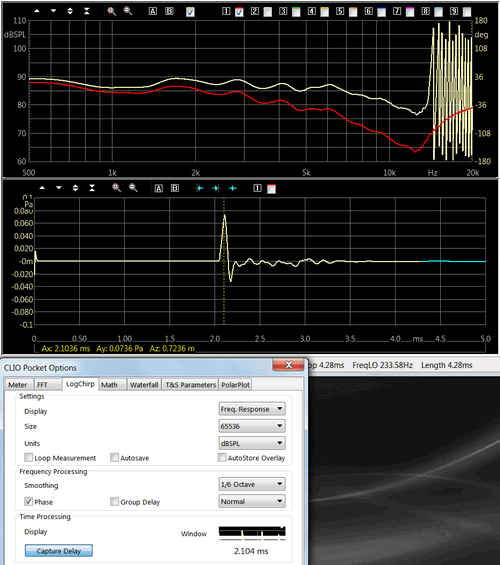This screenshot has height=565, width=500.
Task: Enable the Loop Measurement checkbox
Action: pyautogui.click(x=28, y=458)
